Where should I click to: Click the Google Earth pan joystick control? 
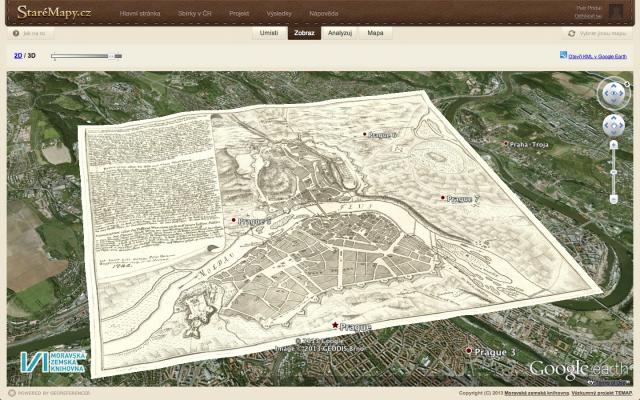click(x=613, y=126)
